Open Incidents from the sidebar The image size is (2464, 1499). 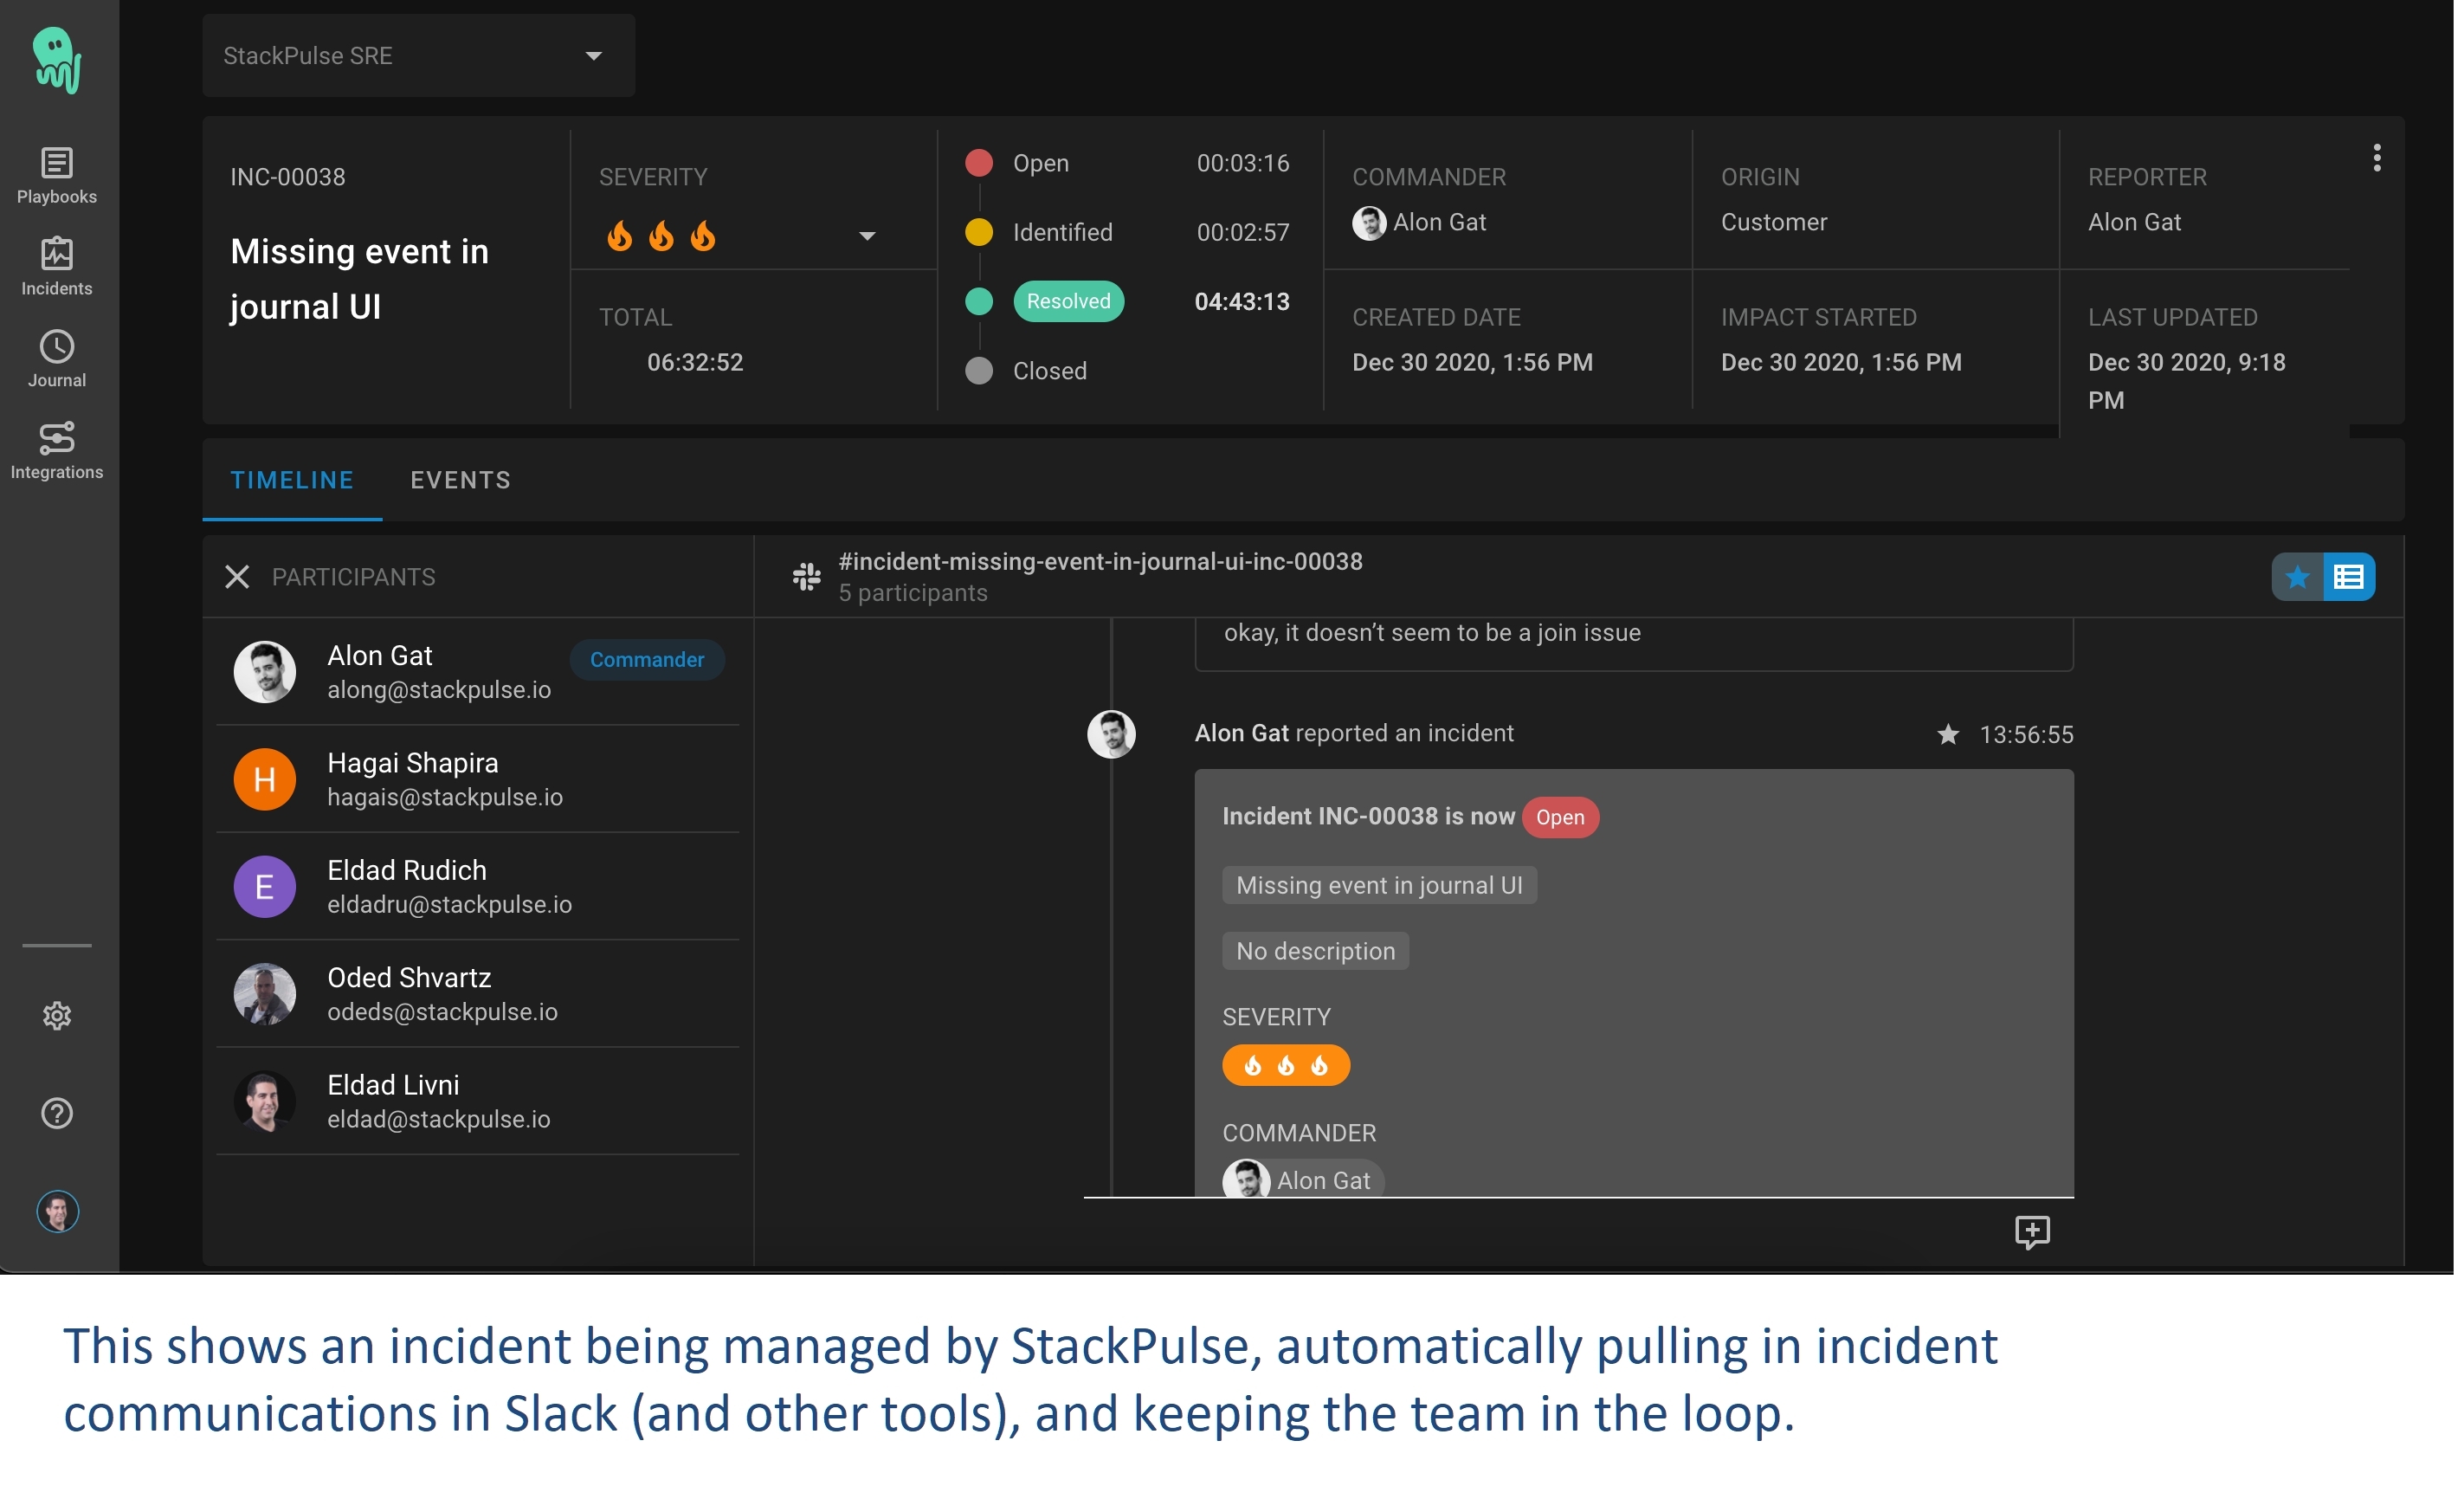57,267
